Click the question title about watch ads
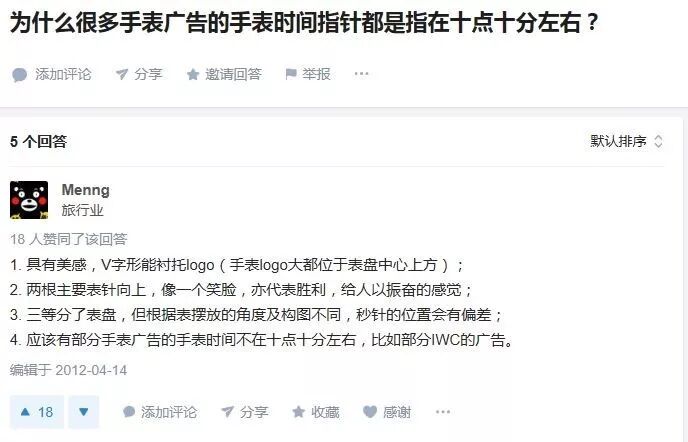688x442 pixels. 304,22
